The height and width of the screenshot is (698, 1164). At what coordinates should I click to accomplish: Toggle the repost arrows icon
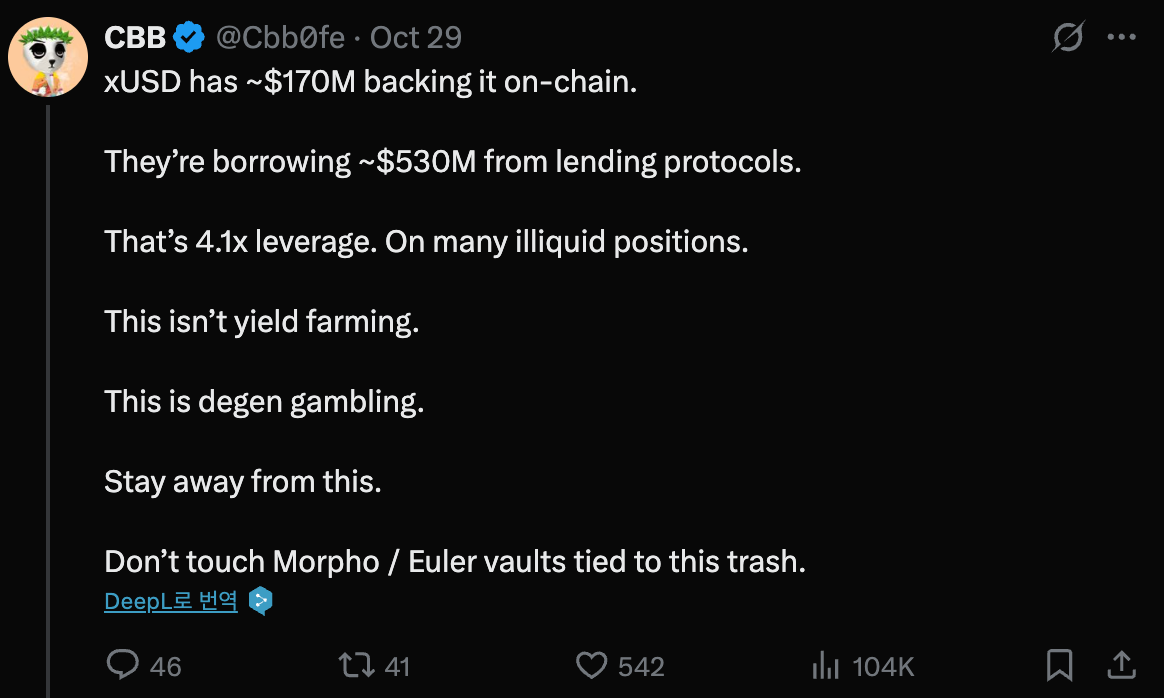point(352,665)
